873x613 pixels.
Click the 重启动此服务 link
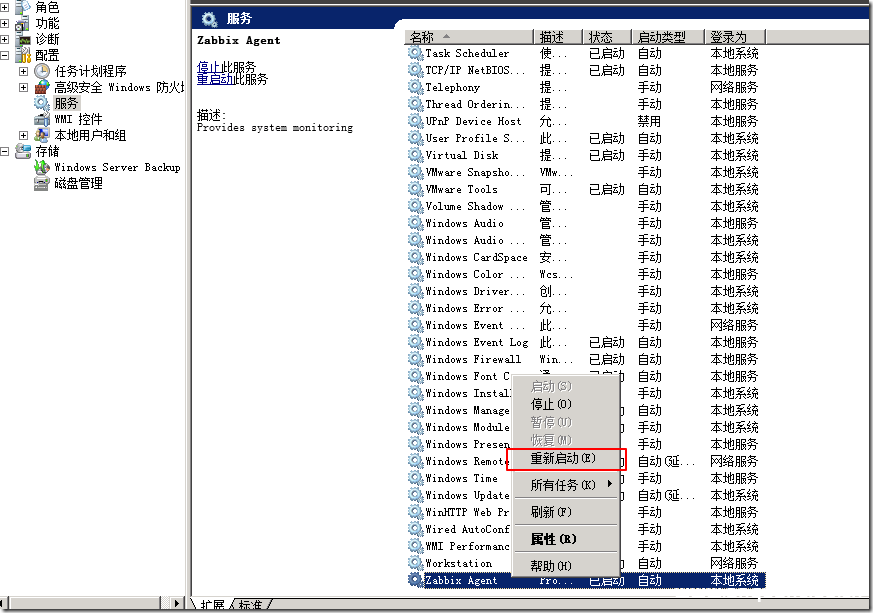click(220, 79)
